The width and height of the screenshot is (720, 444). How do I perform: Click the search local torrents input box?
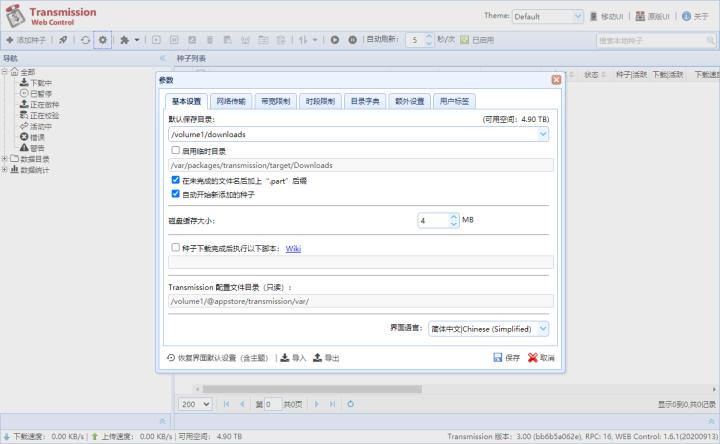coord(652,40)
